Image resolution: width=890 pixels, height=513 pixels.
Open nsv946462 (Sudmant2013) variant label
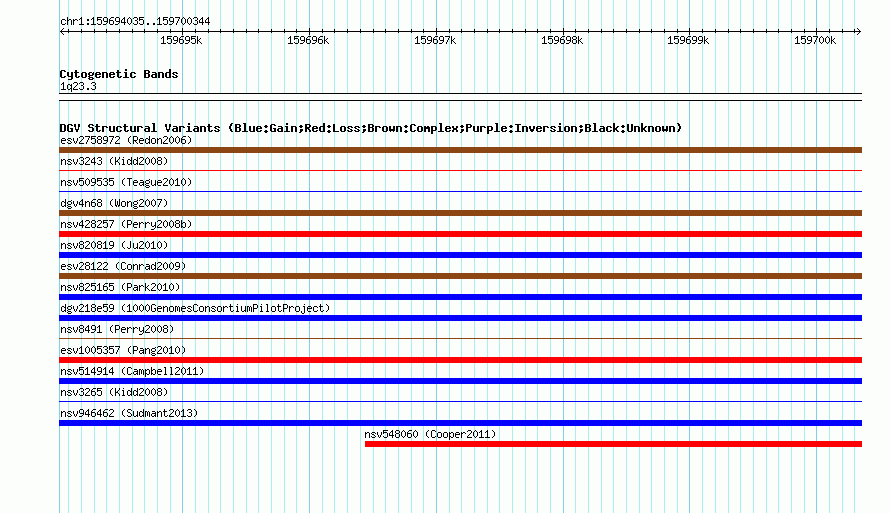click(x=129, y=413)
